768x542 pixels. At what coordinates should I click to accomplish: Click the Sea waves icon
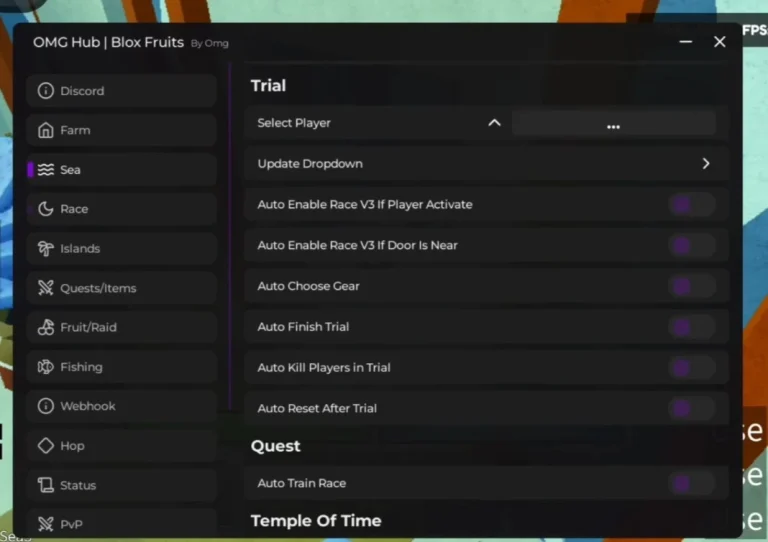(x=46, y=170)
